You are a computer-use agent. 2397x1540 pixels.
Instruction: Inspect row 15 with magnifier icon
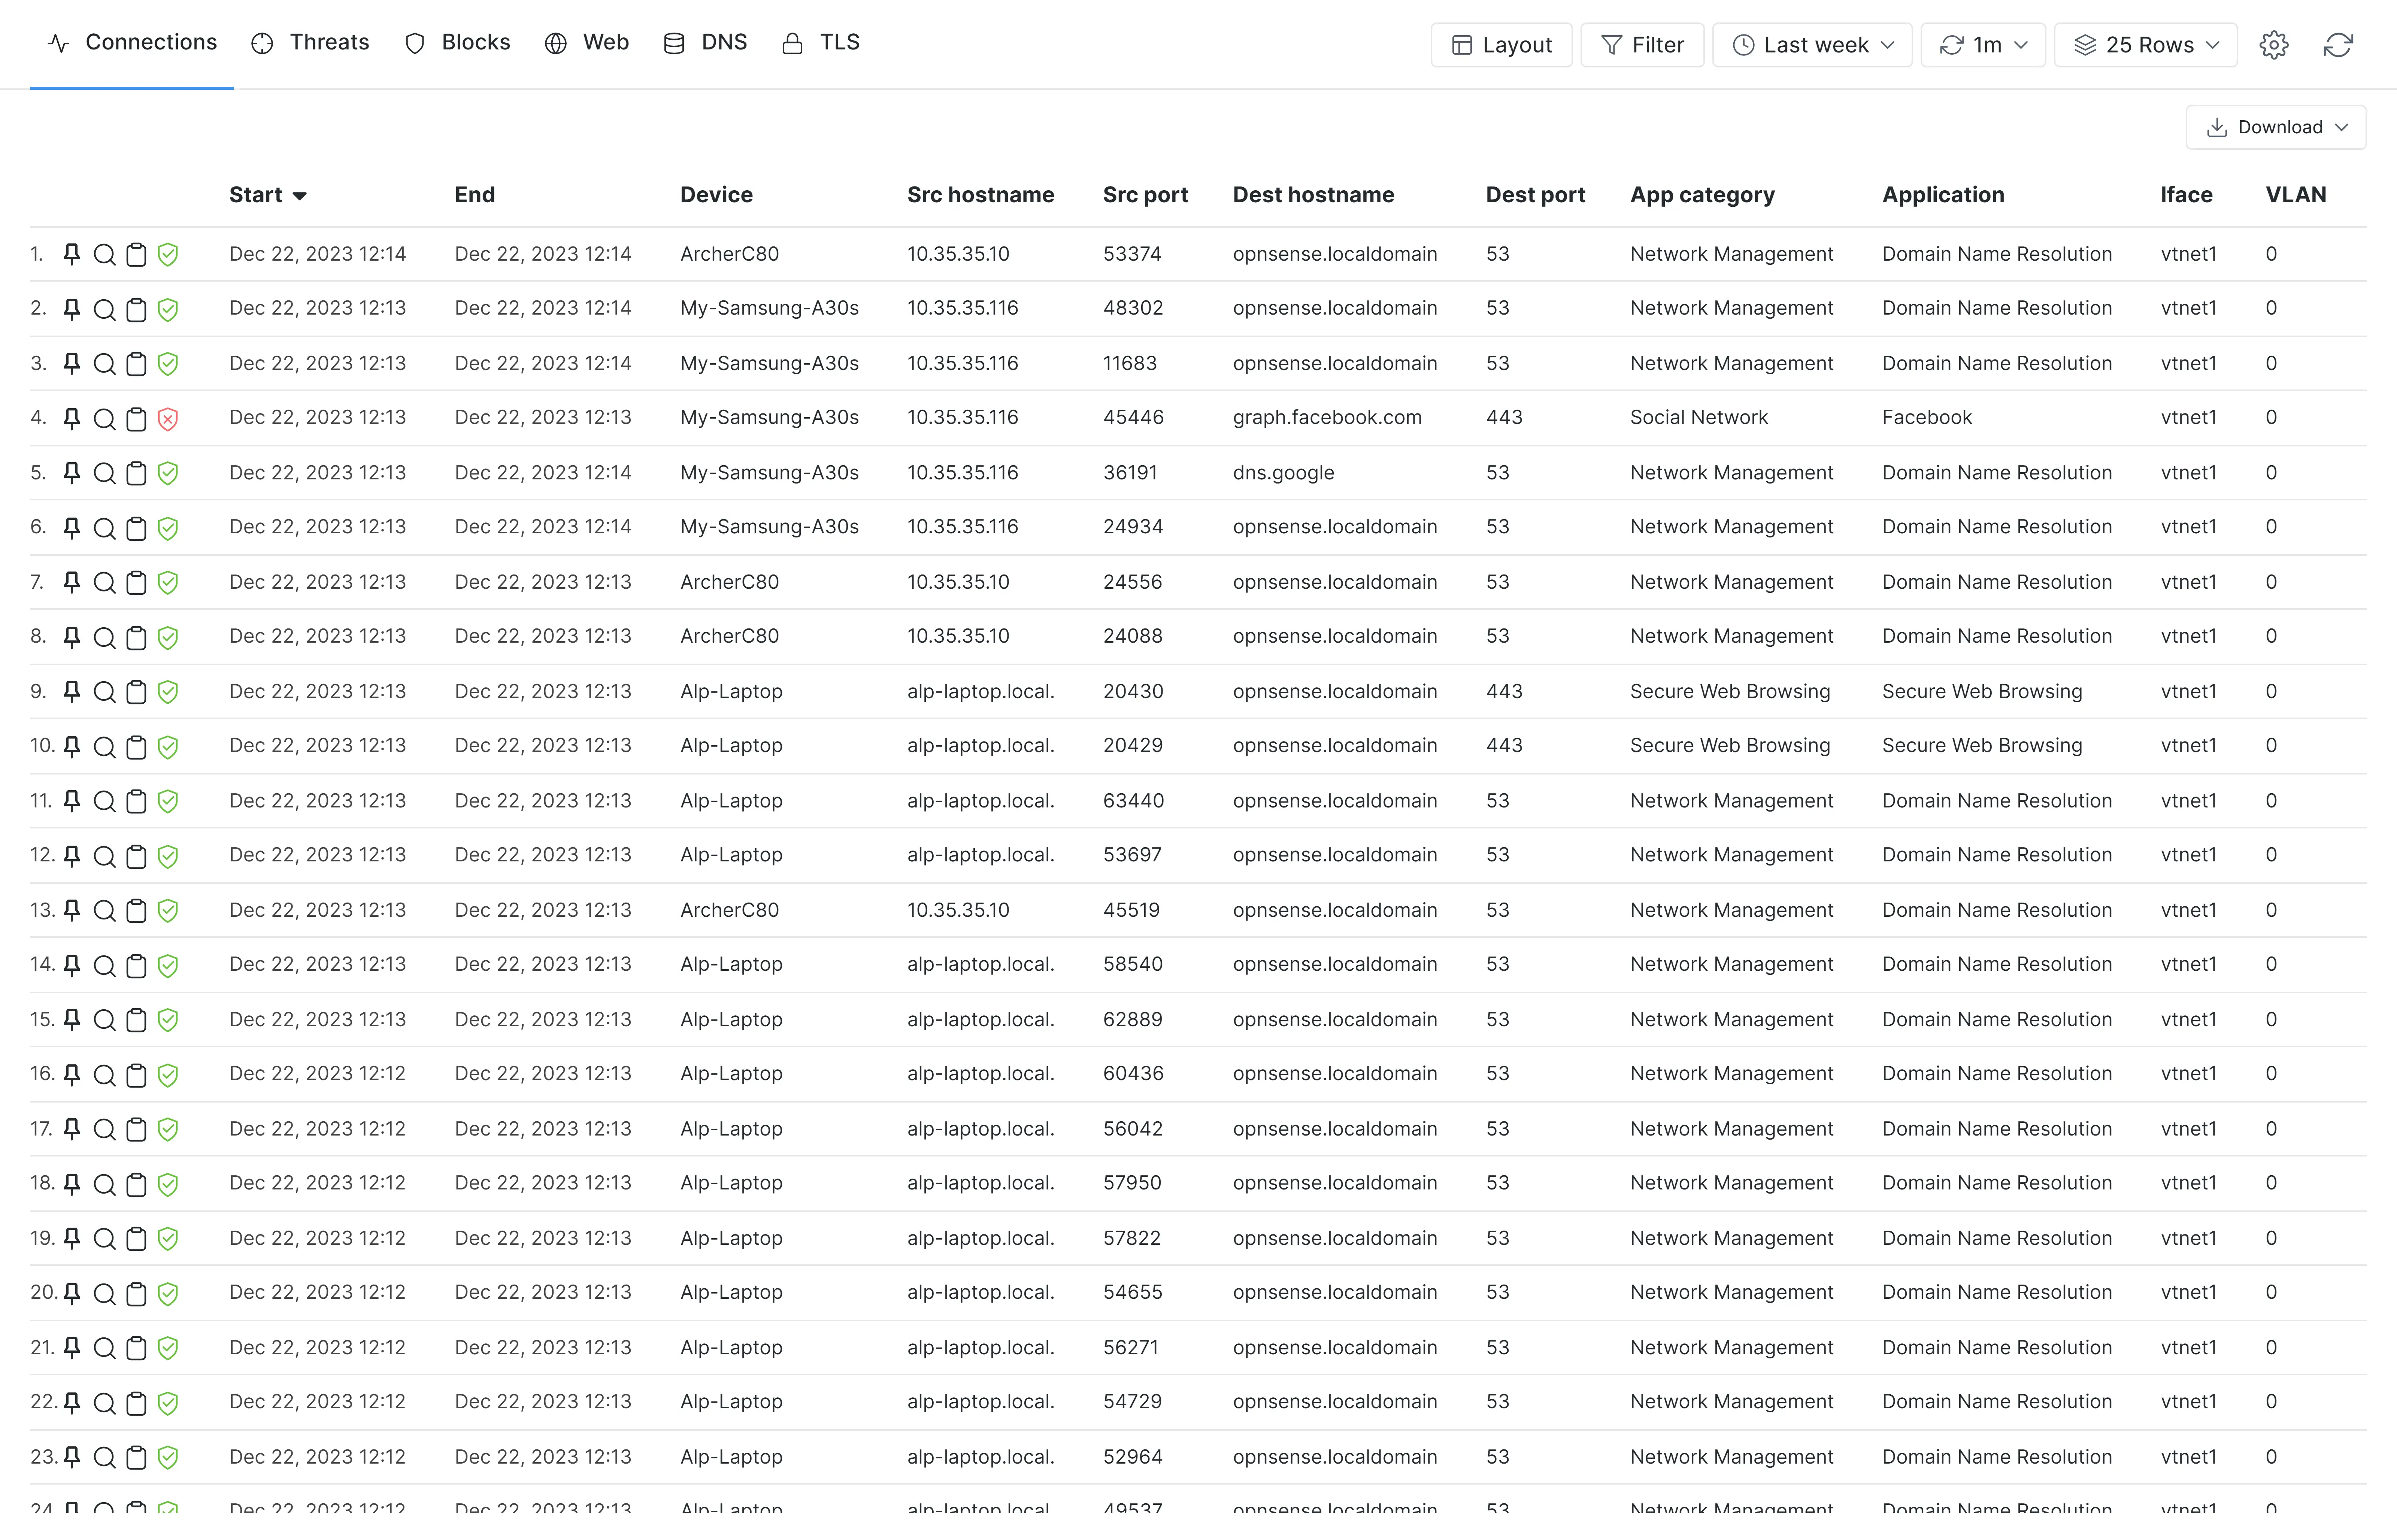pos(104,1020)
